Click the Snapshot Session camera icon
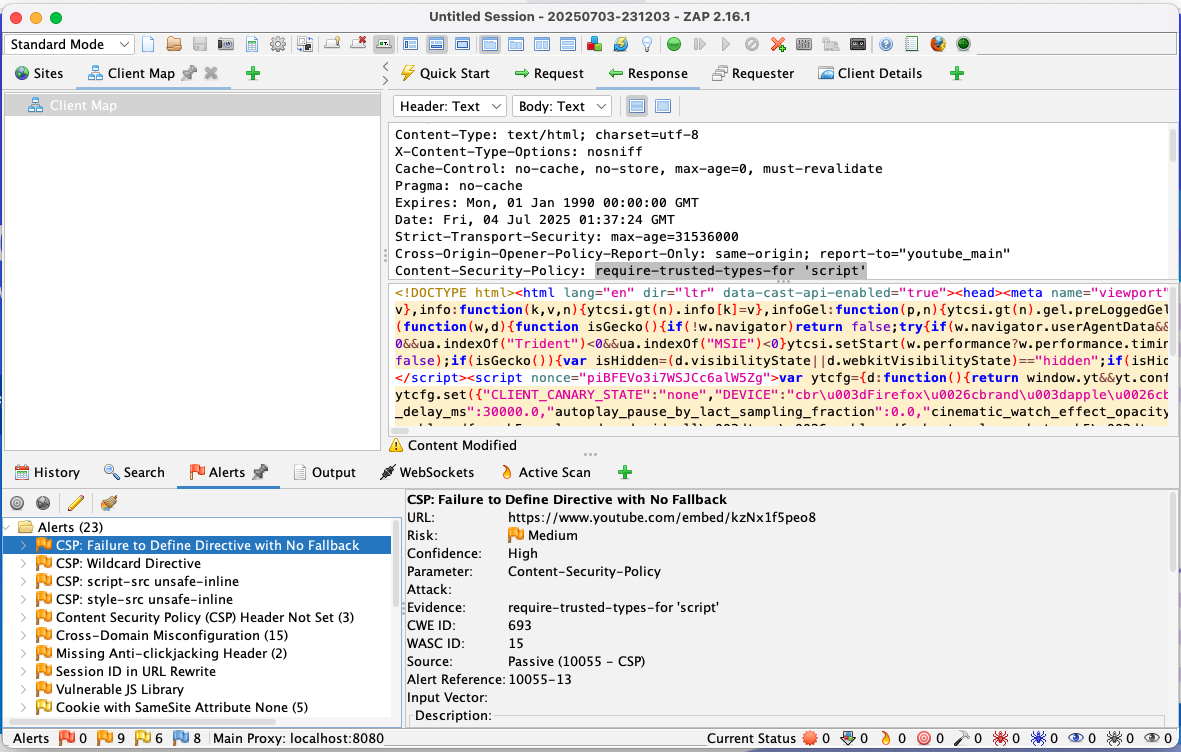Image resolution: width=1181 pixels, height=752 pixels. click(x=225, y=44)
